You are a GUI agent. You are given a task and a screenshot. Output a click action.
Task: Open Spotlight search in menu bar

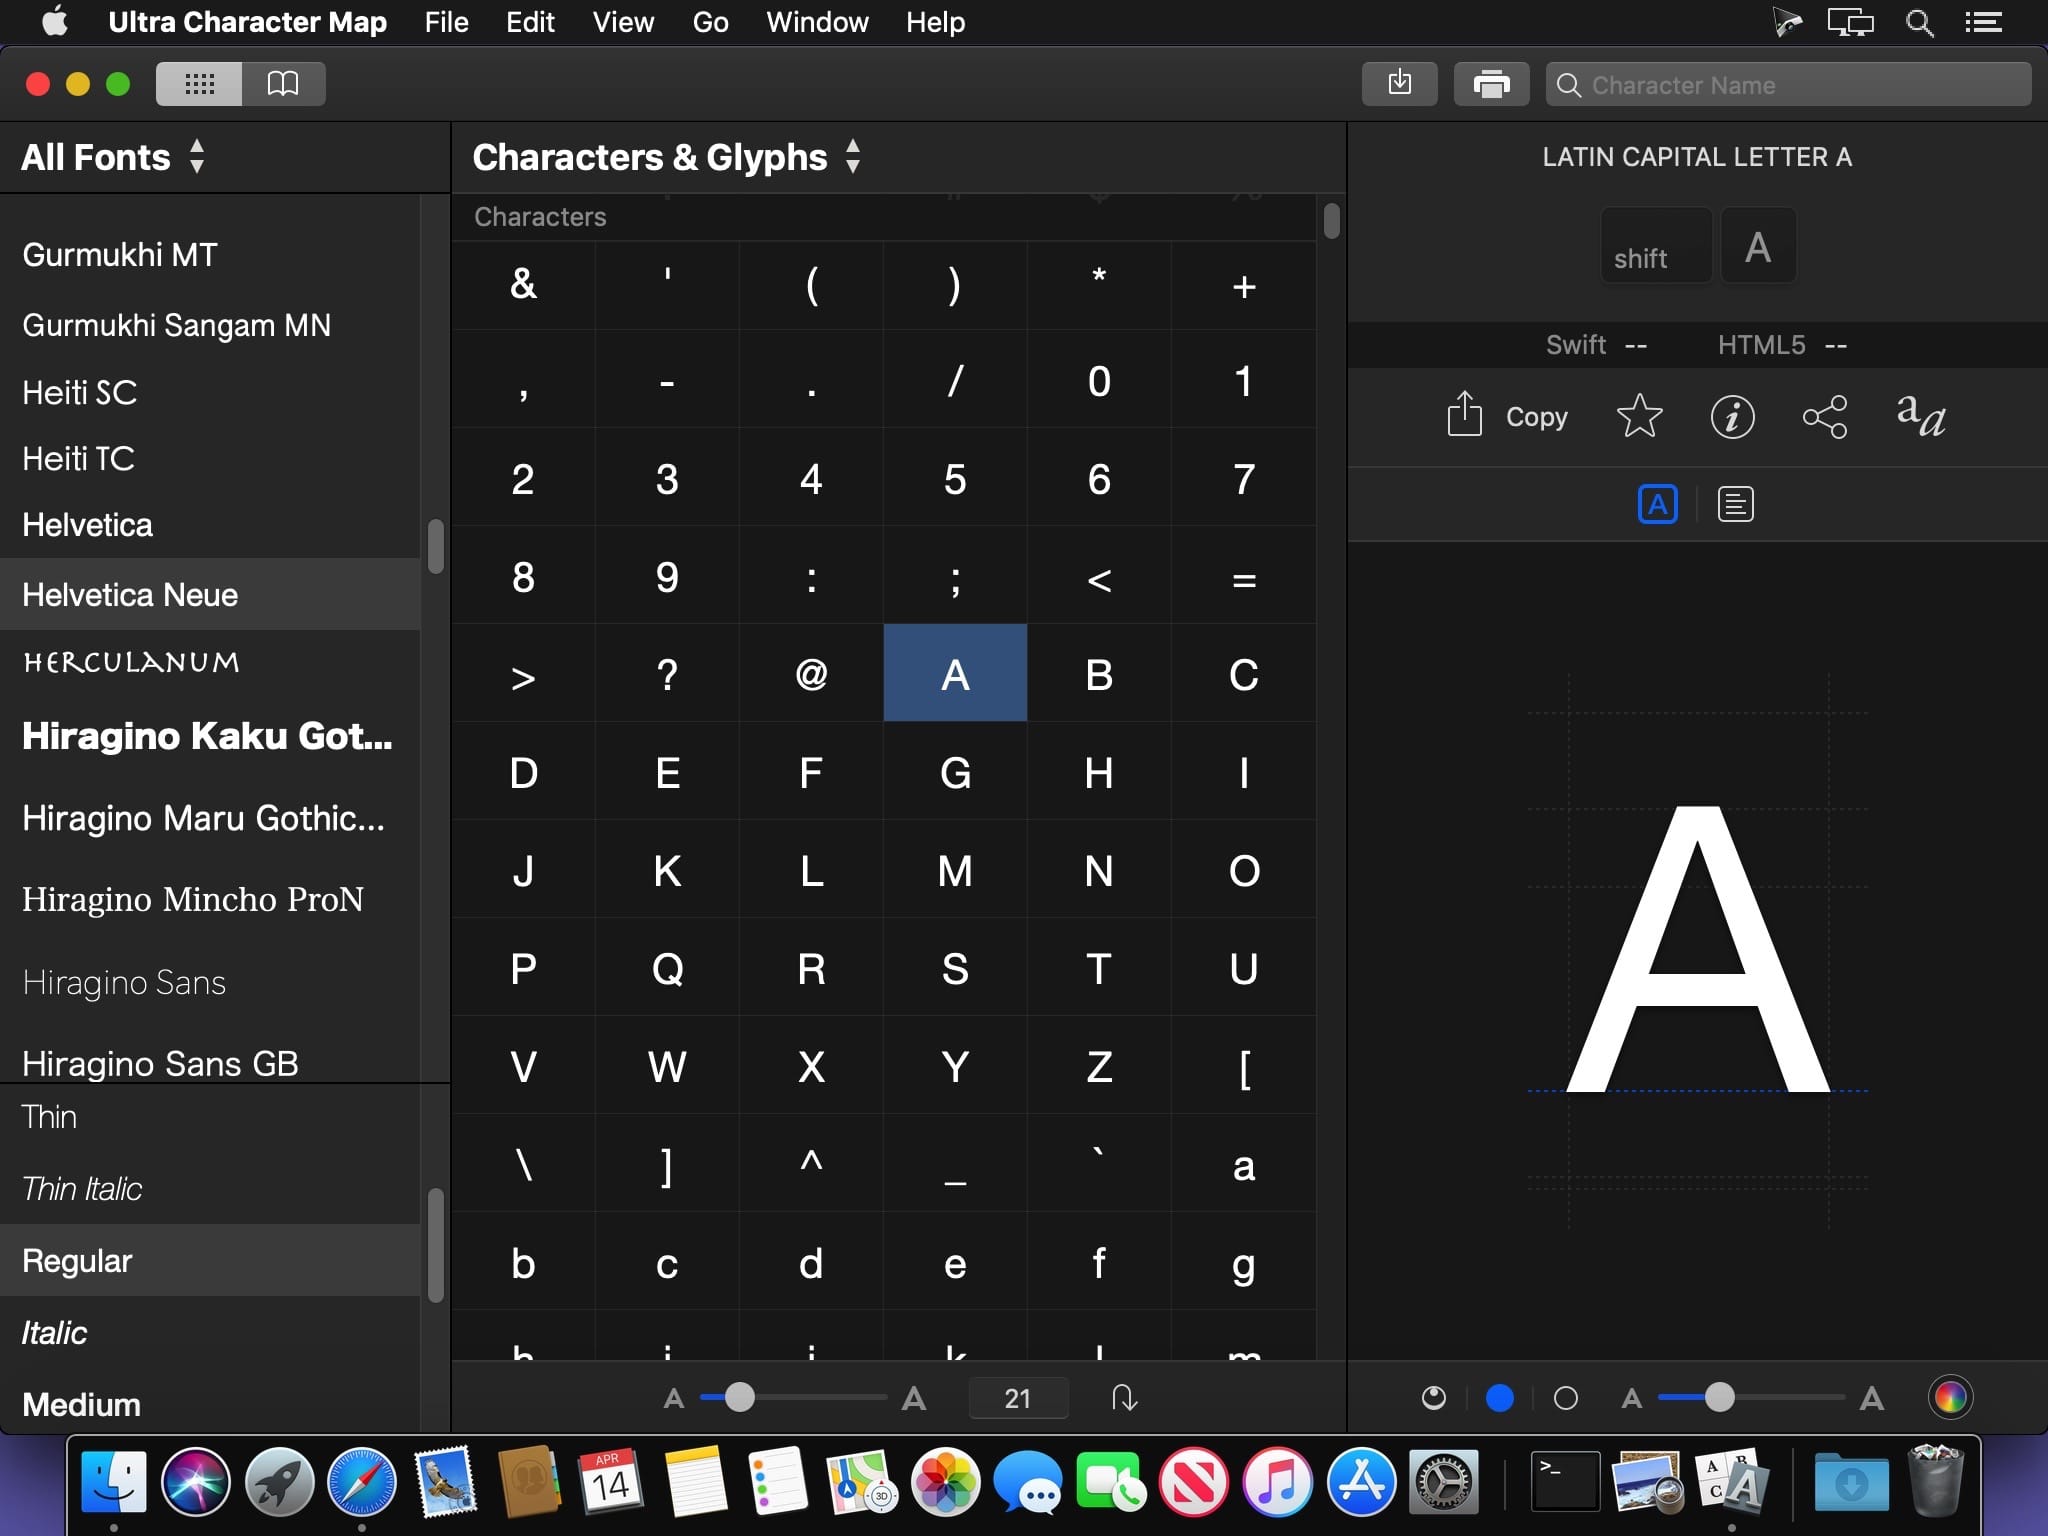pyautogui.click(x=1919, y=22)
